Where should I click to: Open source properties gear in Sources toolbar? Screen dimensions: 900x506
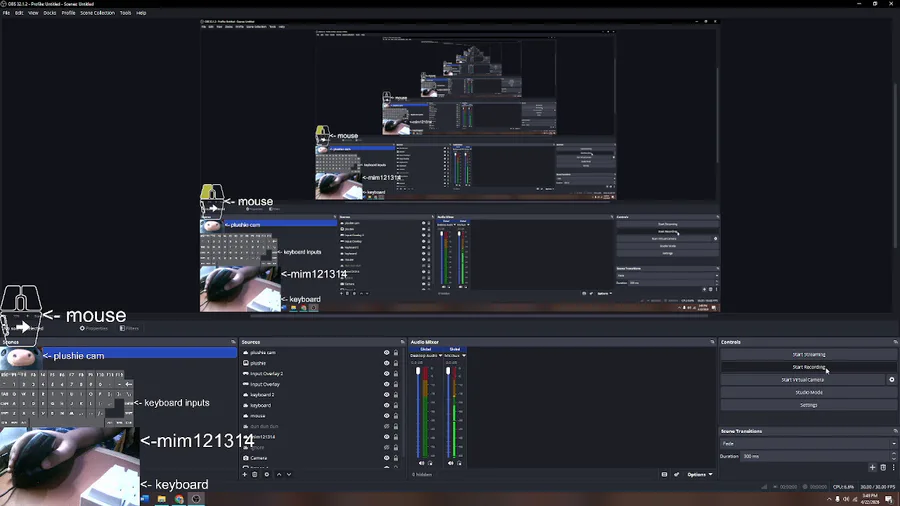coord(267,474)
